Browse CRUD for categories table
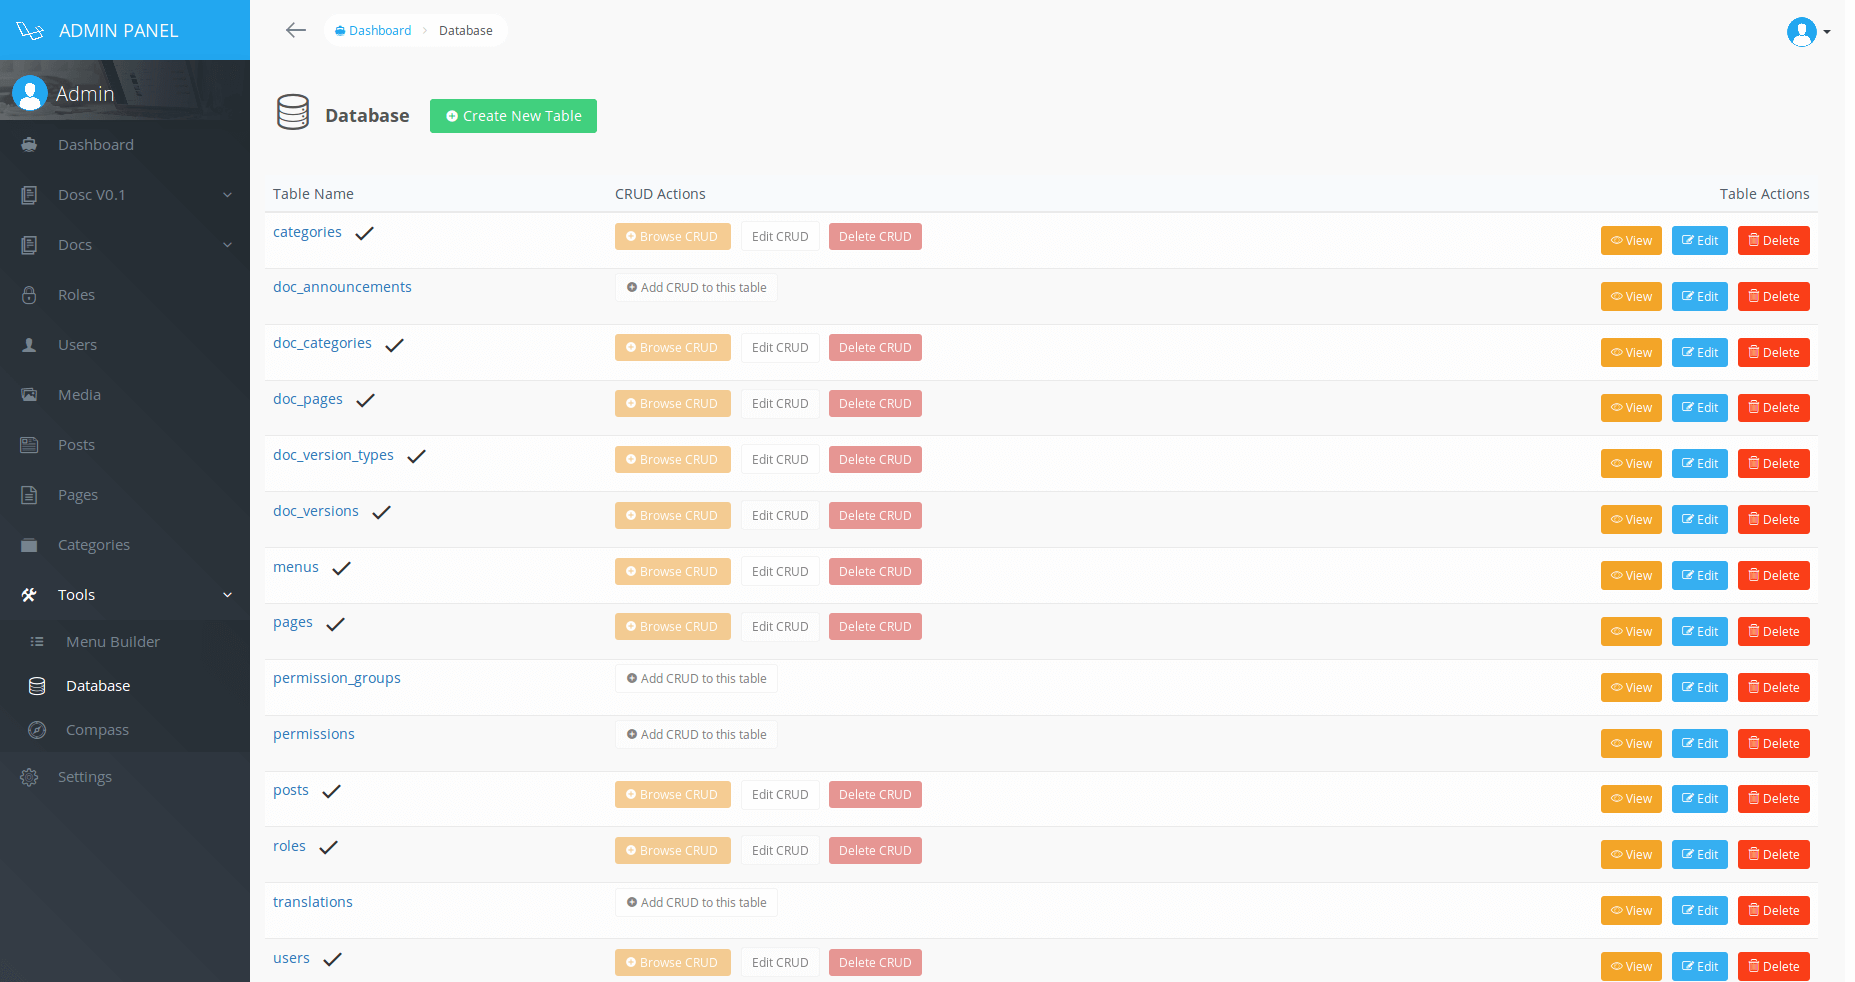The height and width of the screenshot is (982, 1855). pos(672,237)
